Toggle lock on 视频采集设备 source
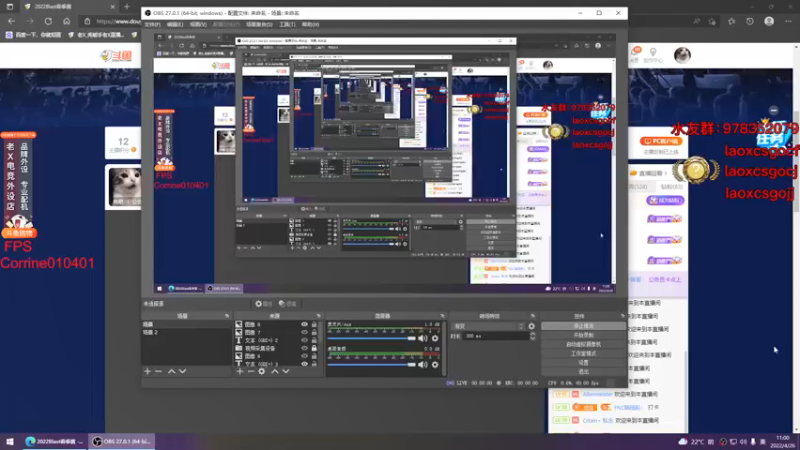Screen dimensions: 800x450 click(314, 348)
